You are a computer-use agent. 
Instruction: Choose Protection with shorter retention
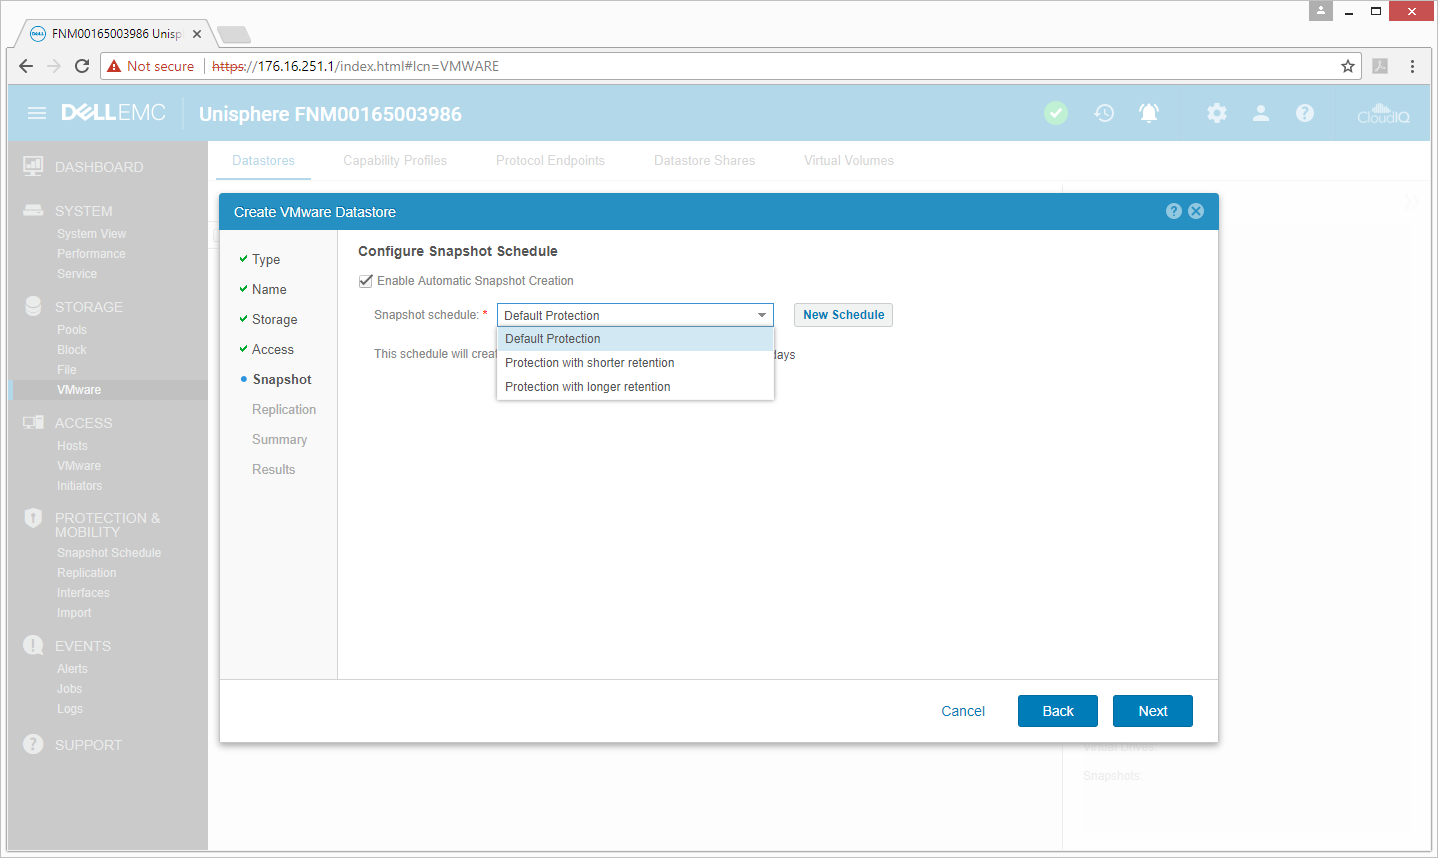click(x=635, y=363)
